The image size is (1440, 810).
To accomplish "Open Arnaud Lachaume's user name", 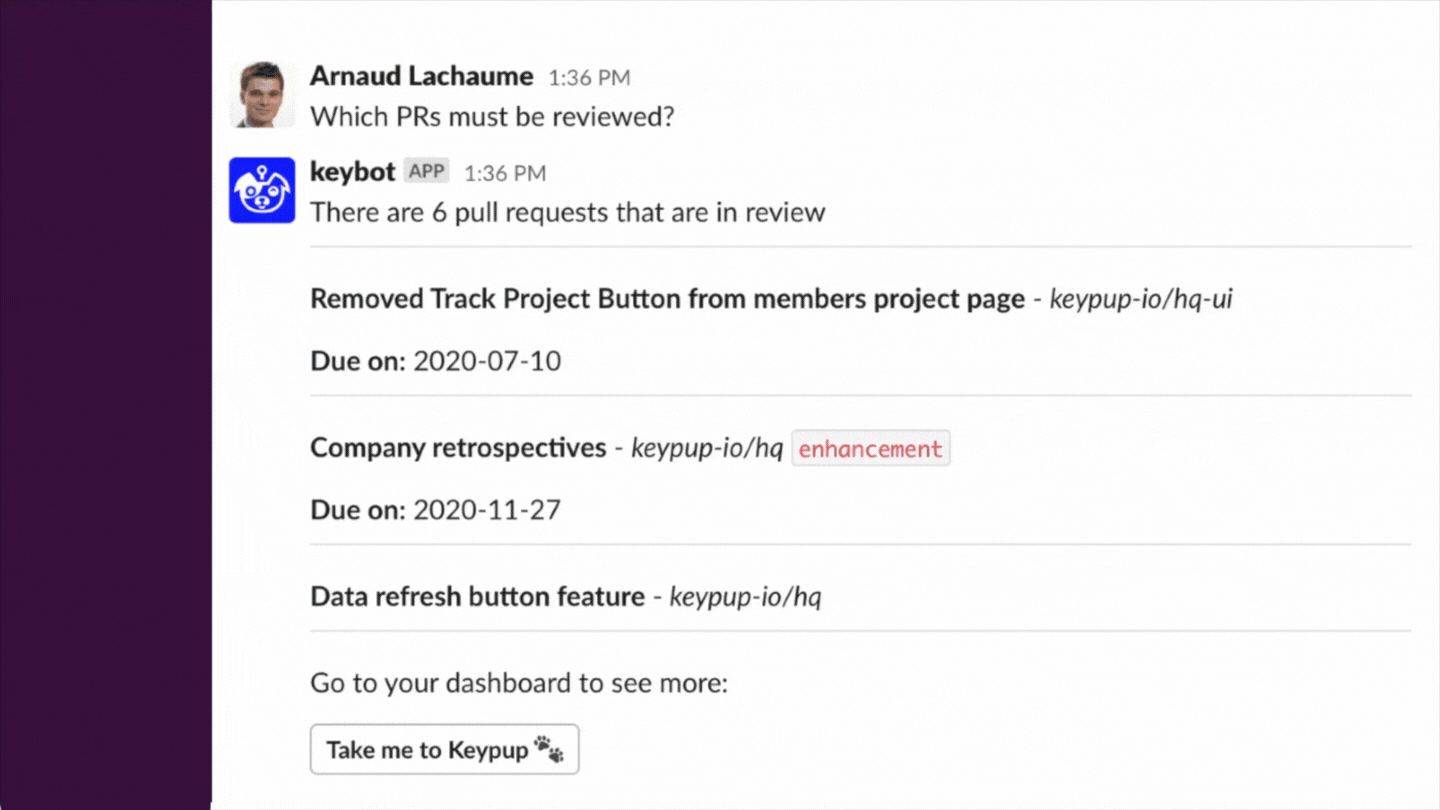I will (x=421, y=76).
